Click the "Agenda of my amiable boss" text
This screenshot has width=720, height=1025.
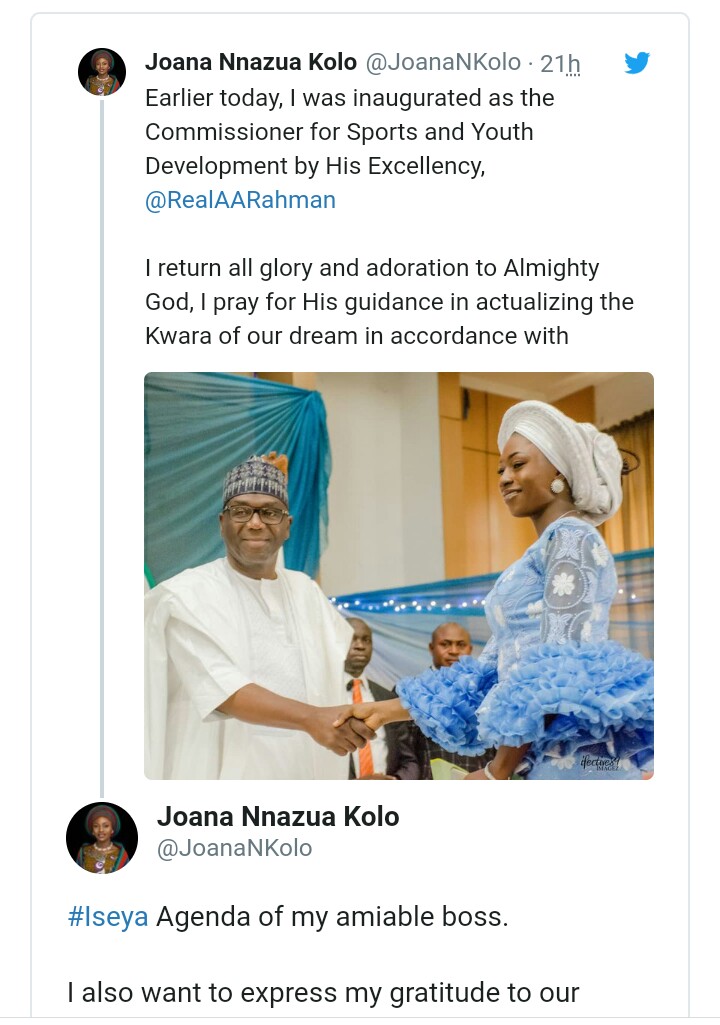332,917
